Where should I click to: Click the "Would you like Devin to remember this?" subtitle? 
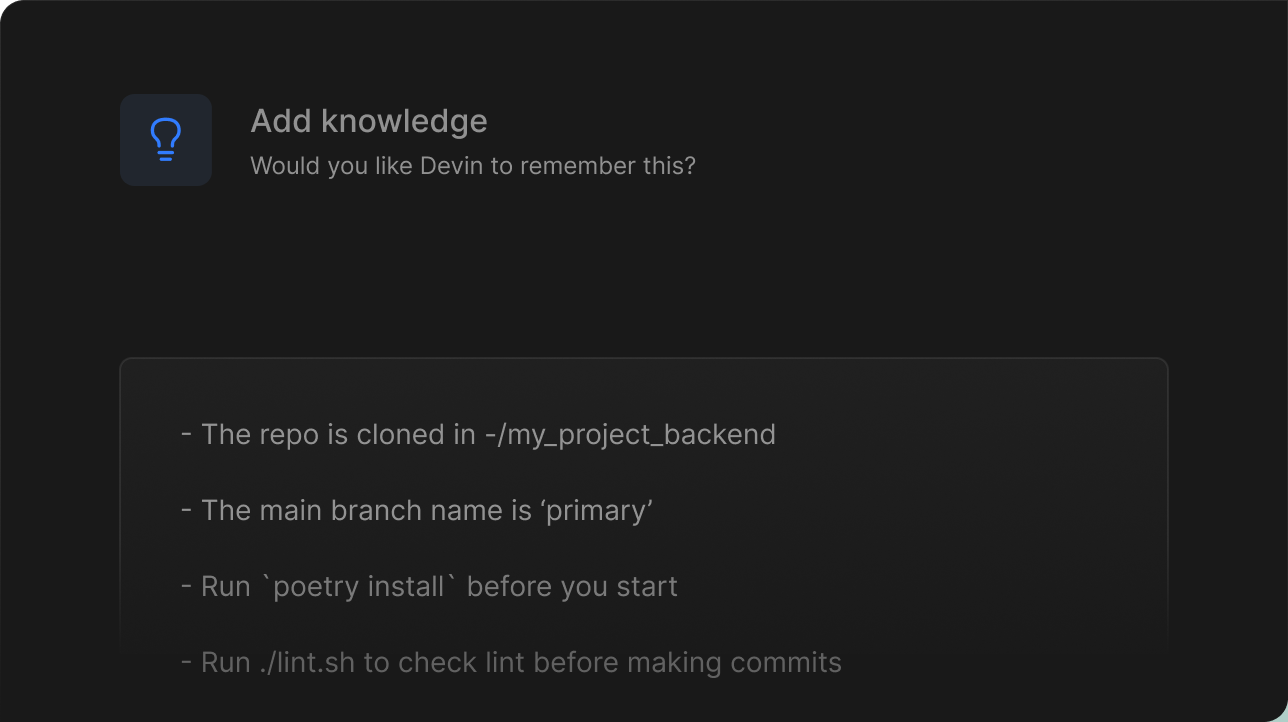(x=472, y=166)
